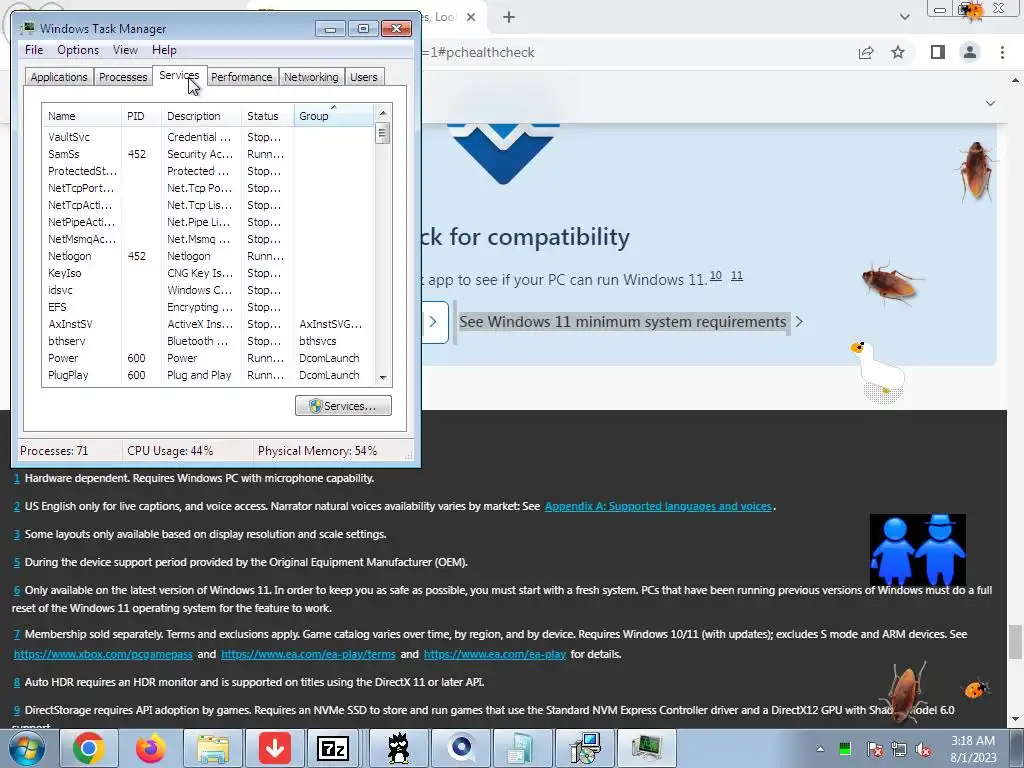Open the black cartoon penguin app in taskbar
The image size is (1024, 768).
coord(398,748)
